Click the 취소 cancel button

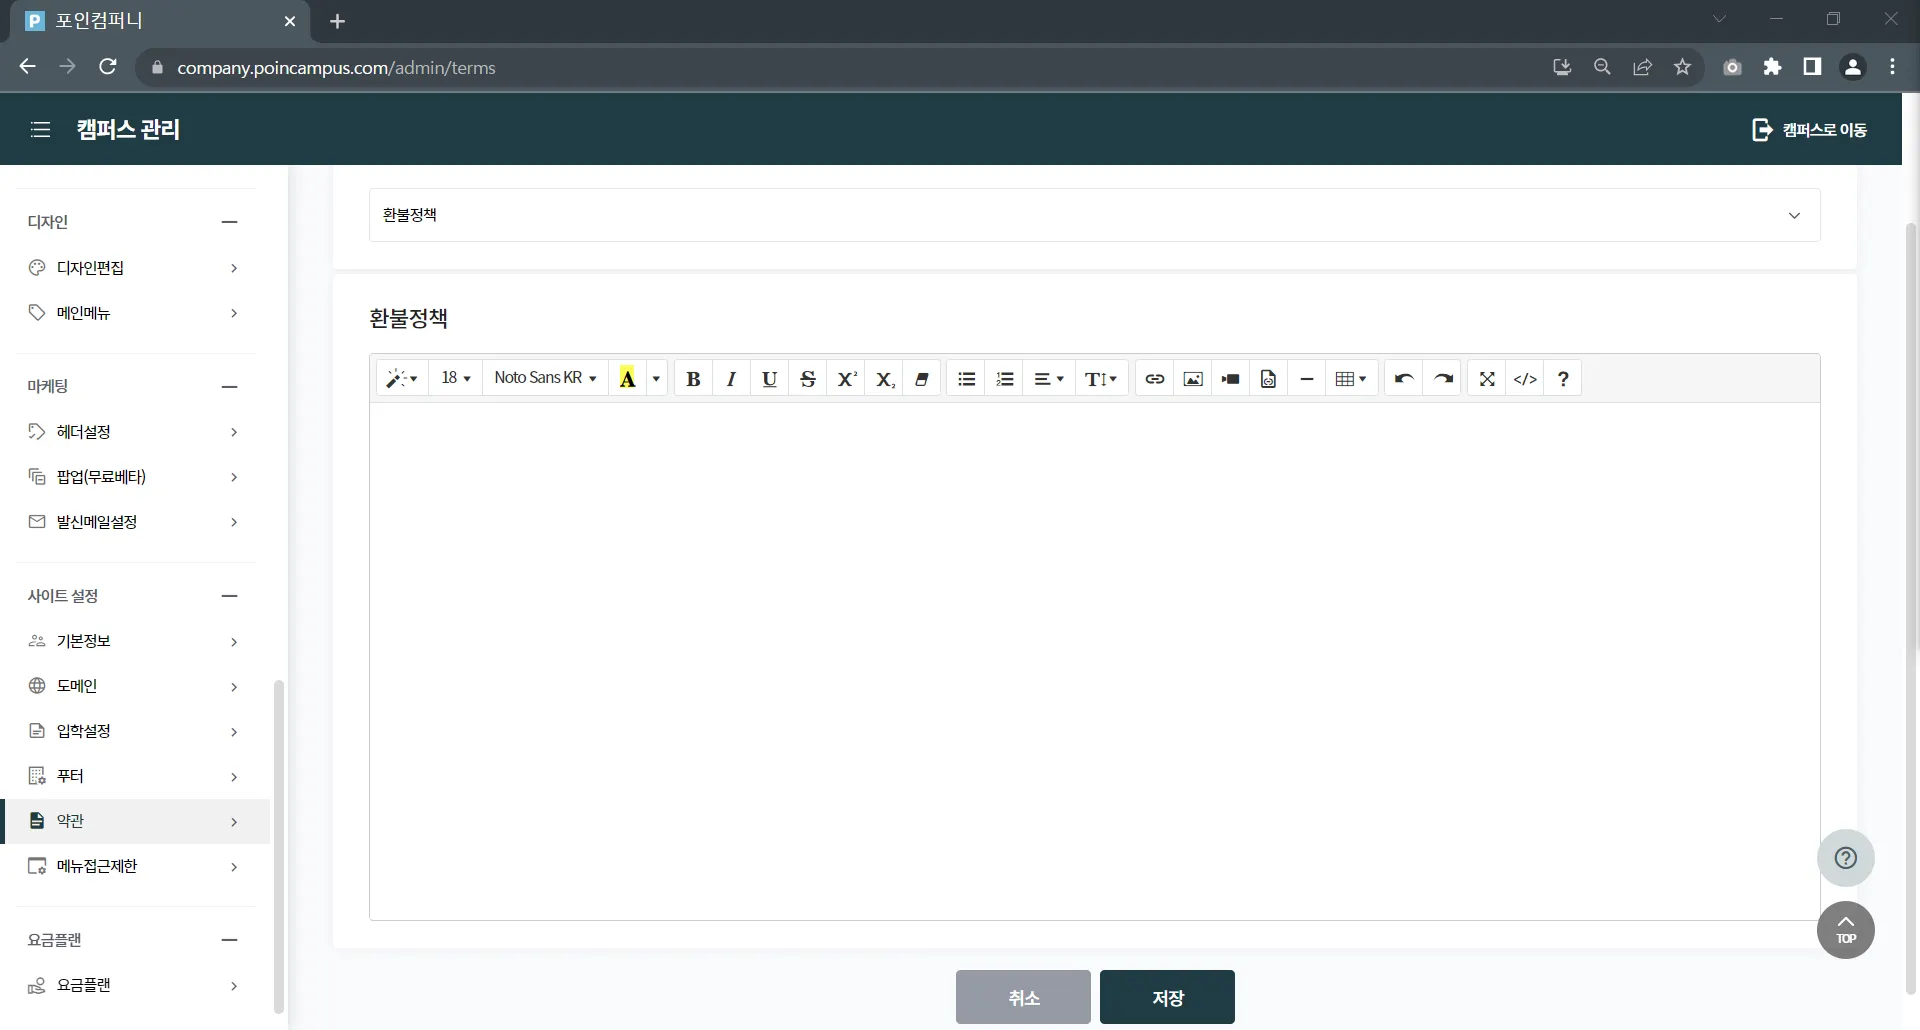click(x=1023, y=997)
